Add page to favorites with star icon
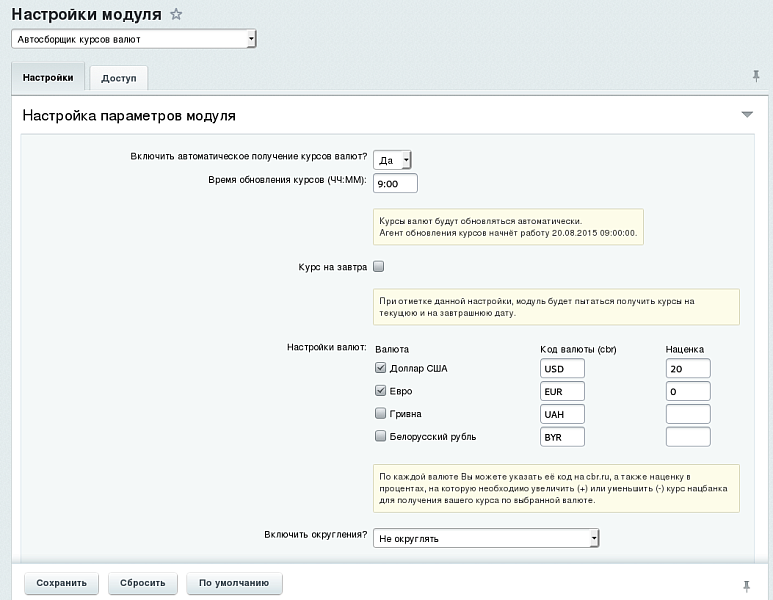 point(177,14)
